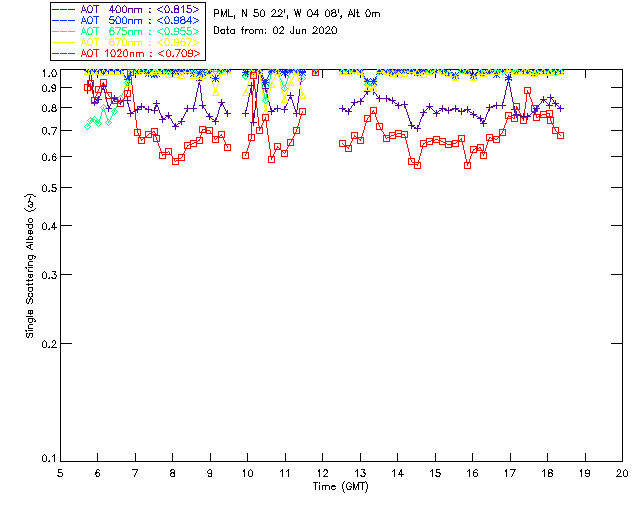Click the y-axis tick label 0.1

pyautogui.click(x=46, y=459)
